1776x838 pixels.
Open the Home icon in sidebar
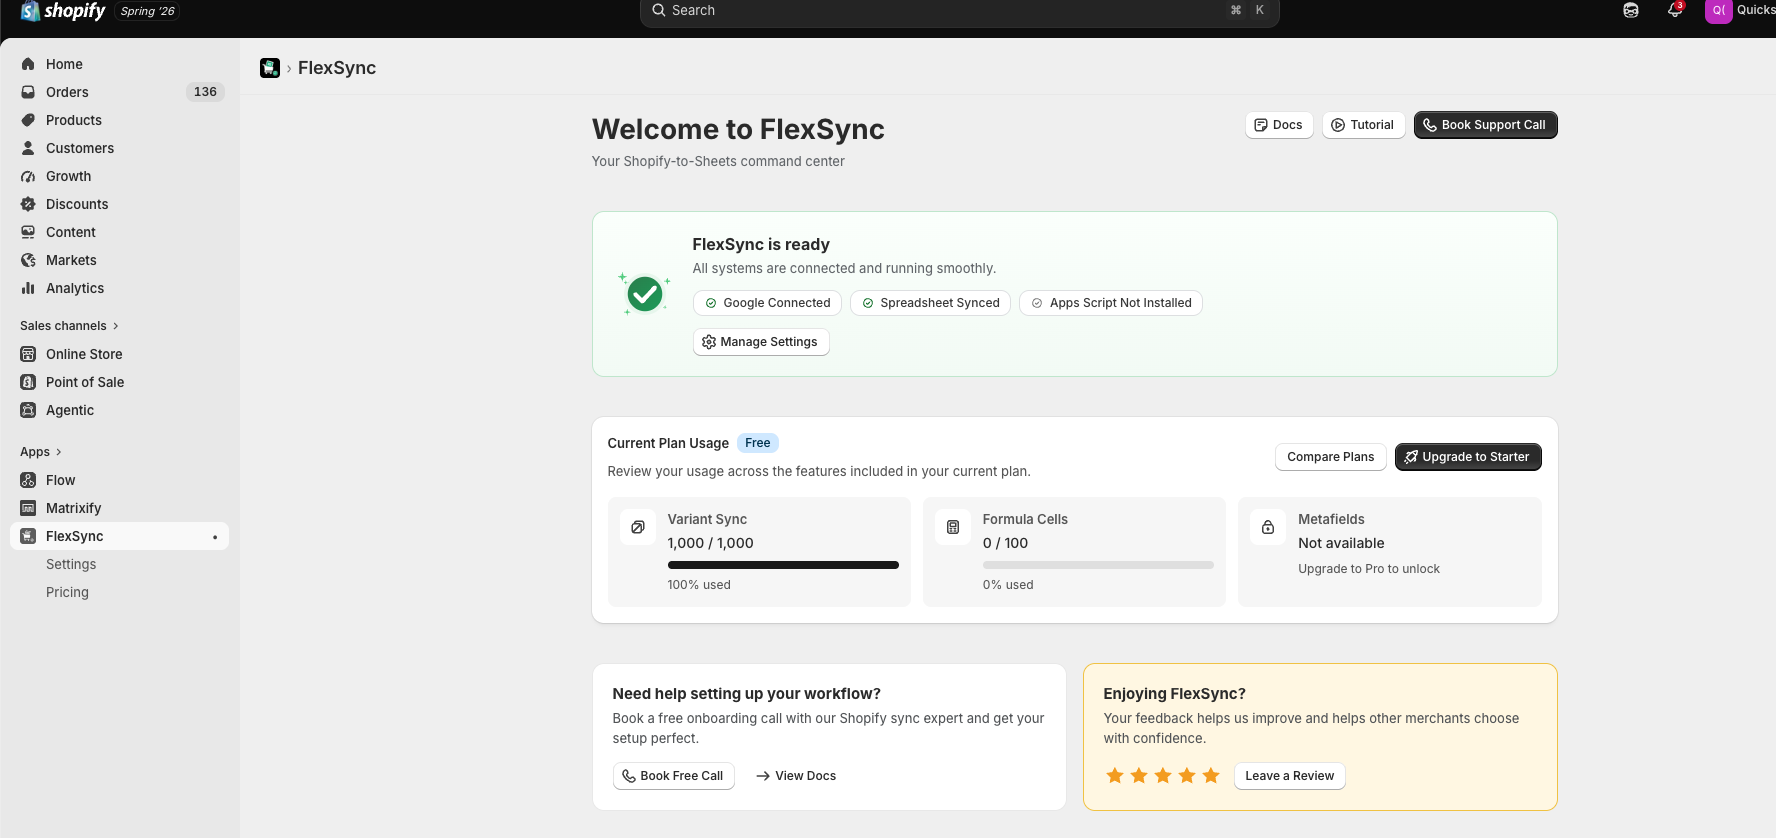(x=28, y=64)
